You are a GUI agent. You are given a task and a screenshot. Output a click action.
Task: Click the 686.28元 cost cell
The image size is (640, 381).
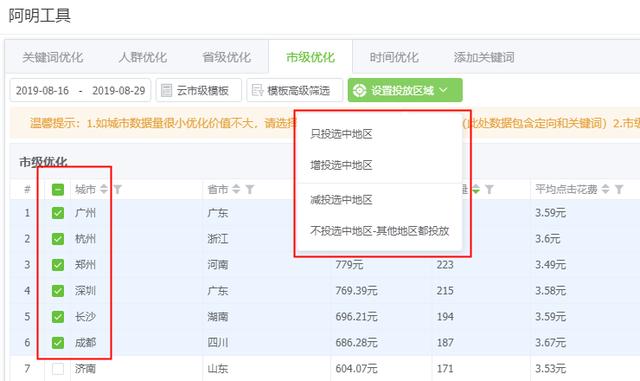pyautogui.click(x=356, y=343)
